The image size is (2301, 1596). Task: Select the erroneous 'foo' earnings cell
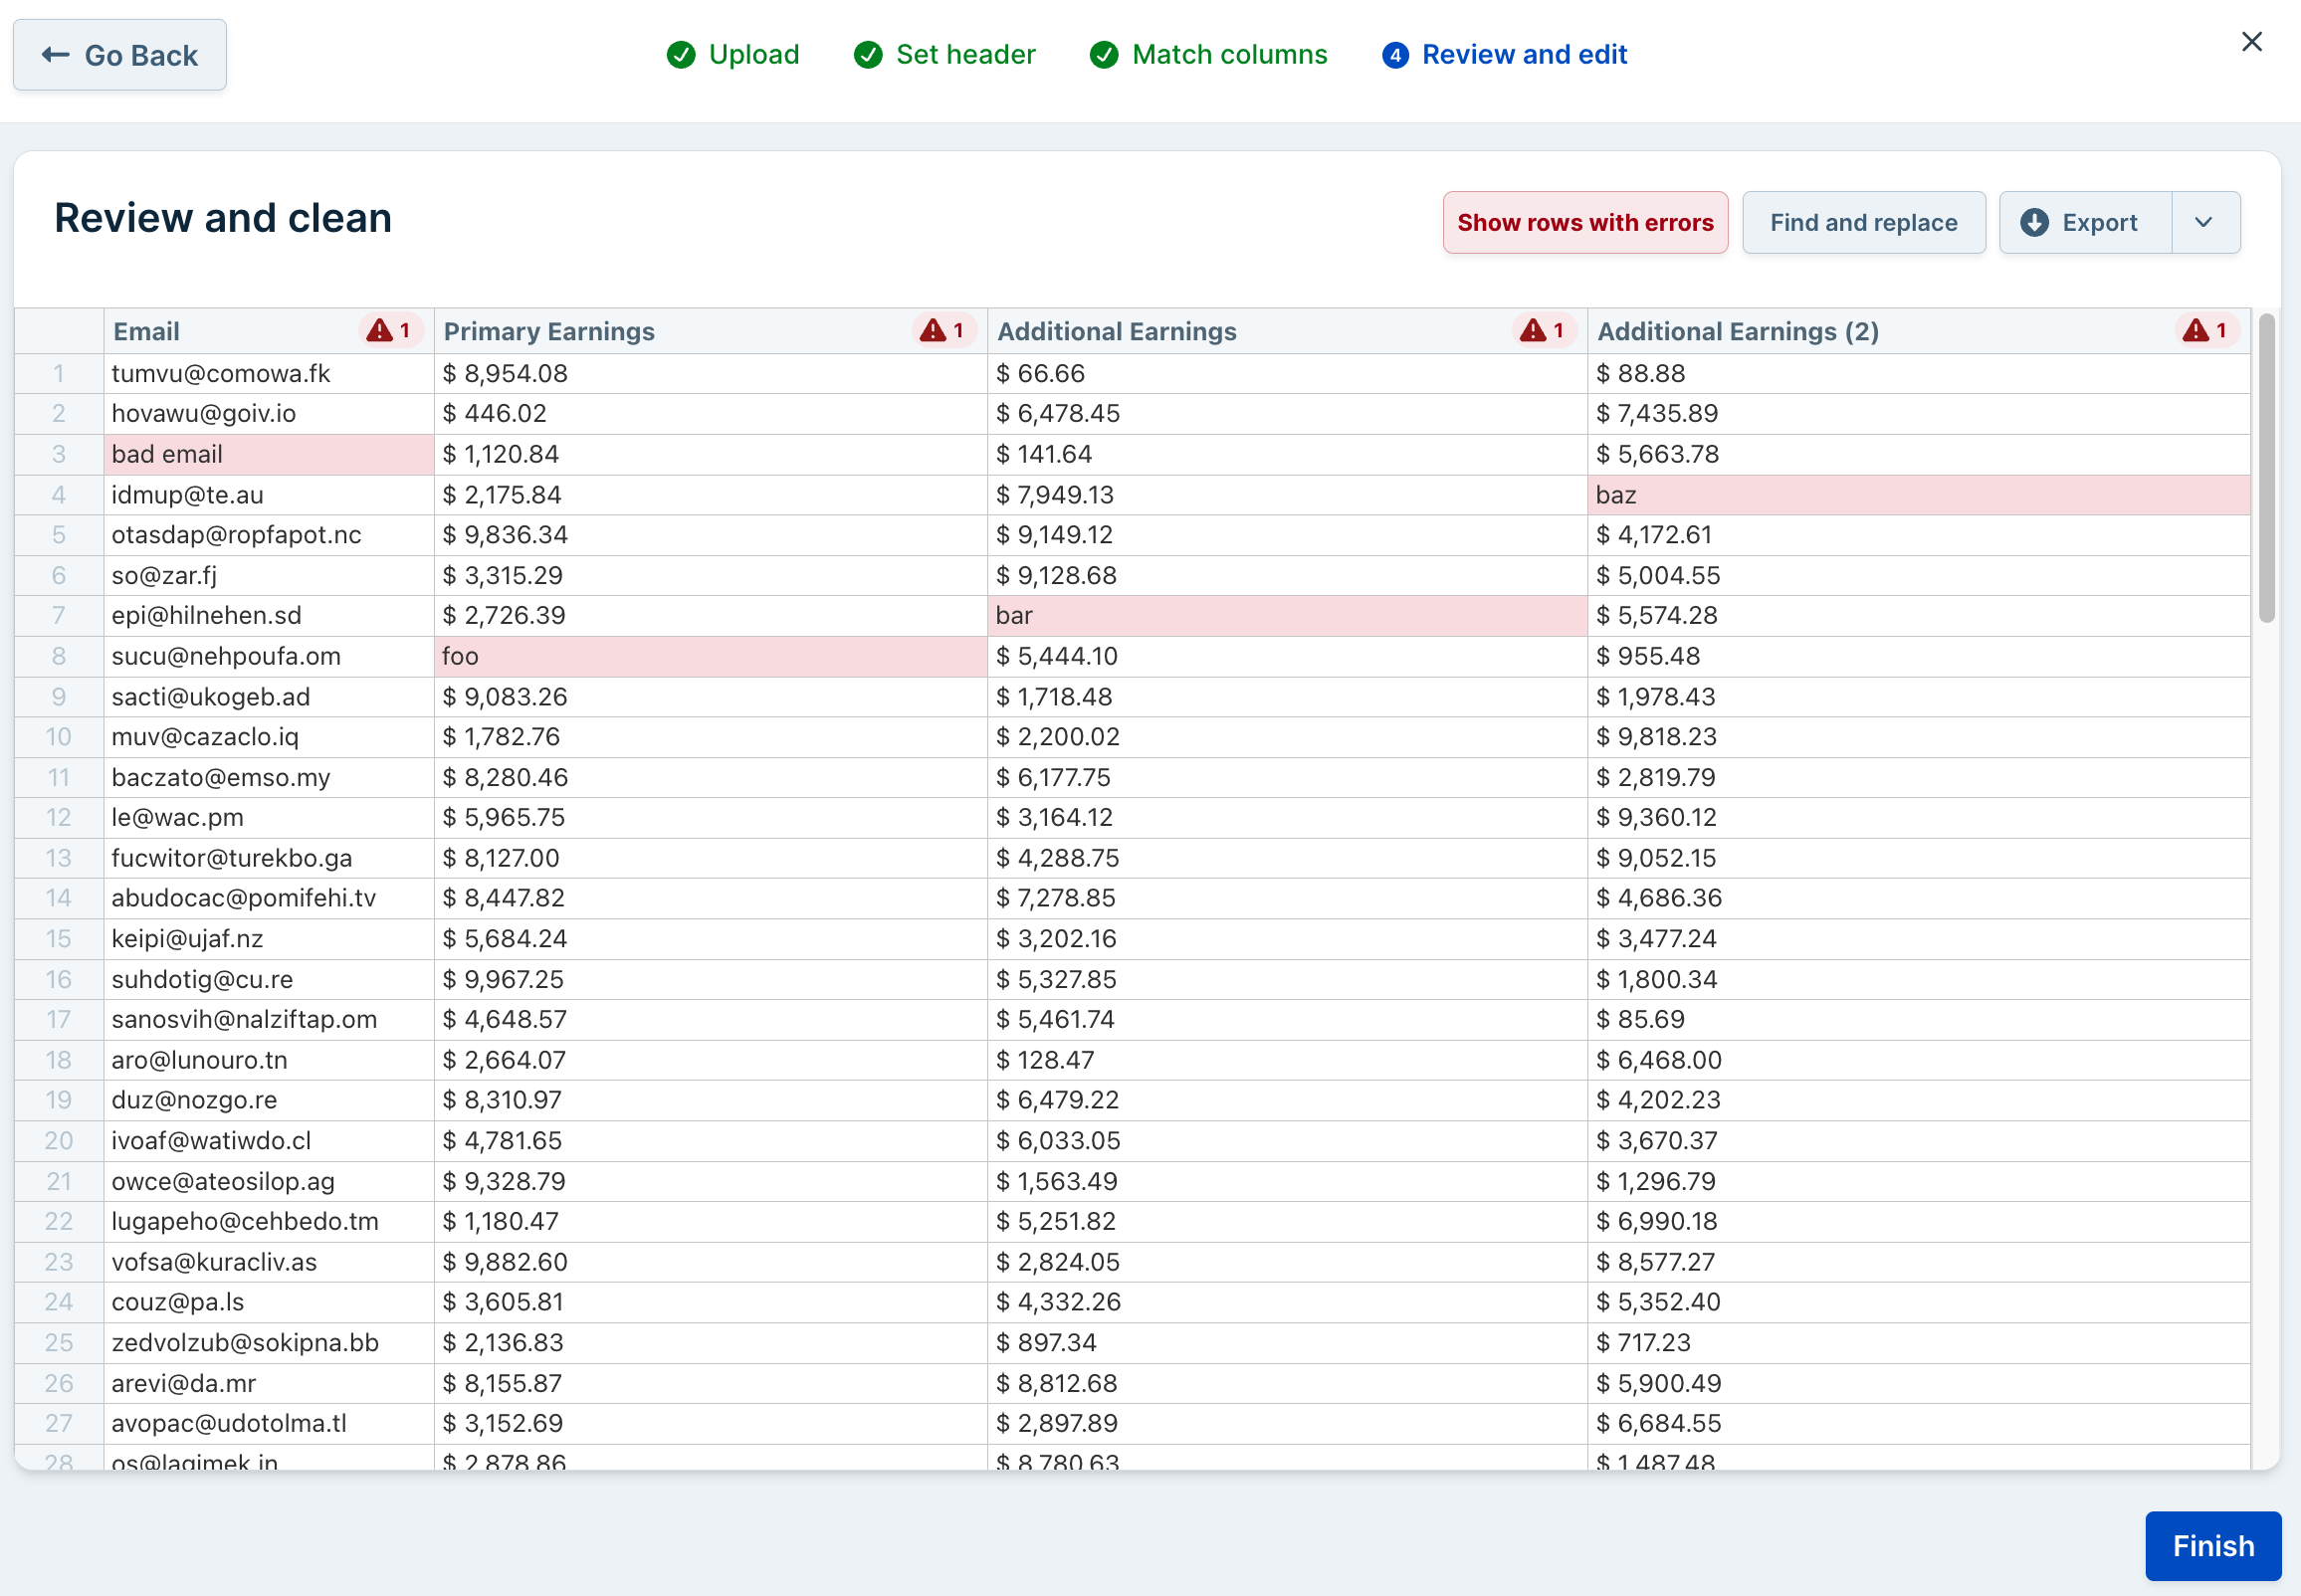710,656
